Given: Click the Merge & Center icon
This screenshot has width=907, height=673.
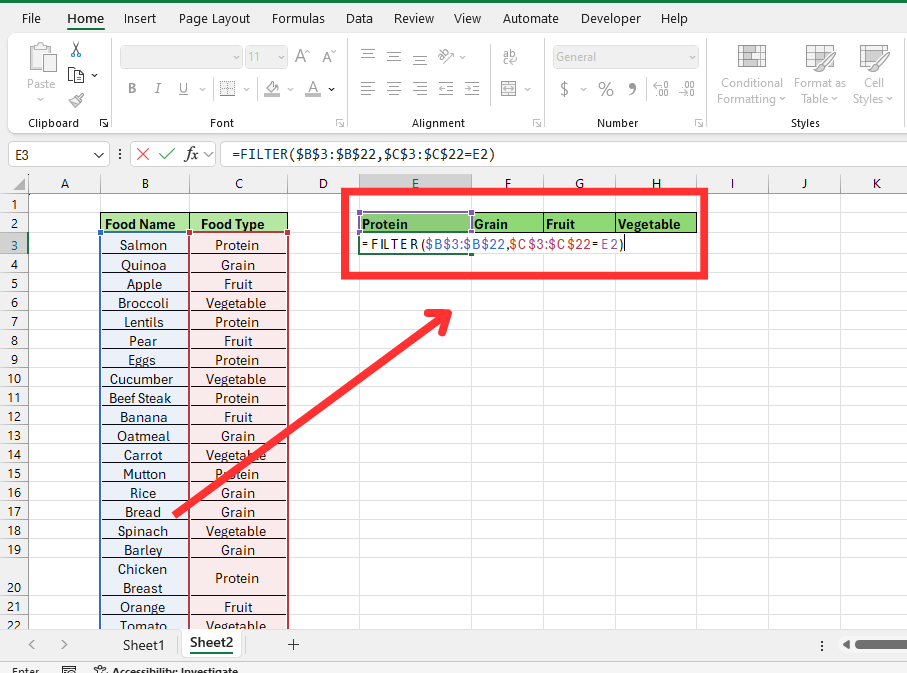Looking at the screenshot, I should [x=508, y=89].
